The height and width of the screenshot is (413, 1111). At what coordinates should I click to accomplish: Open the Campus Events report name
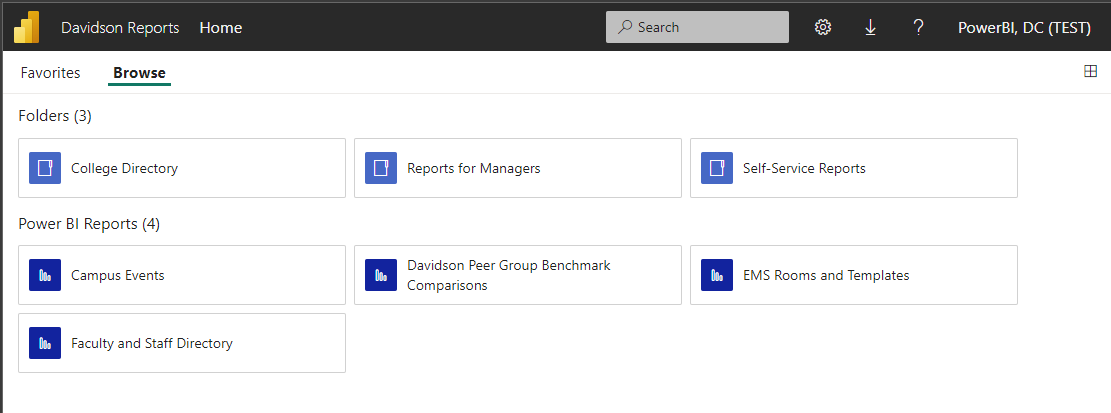[118, 276]
